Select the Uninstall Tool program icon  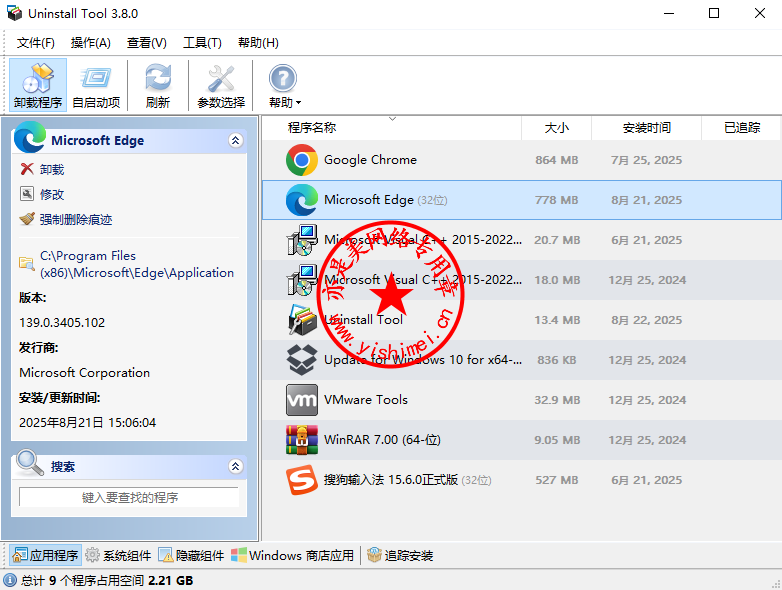(x=302, y=320)
